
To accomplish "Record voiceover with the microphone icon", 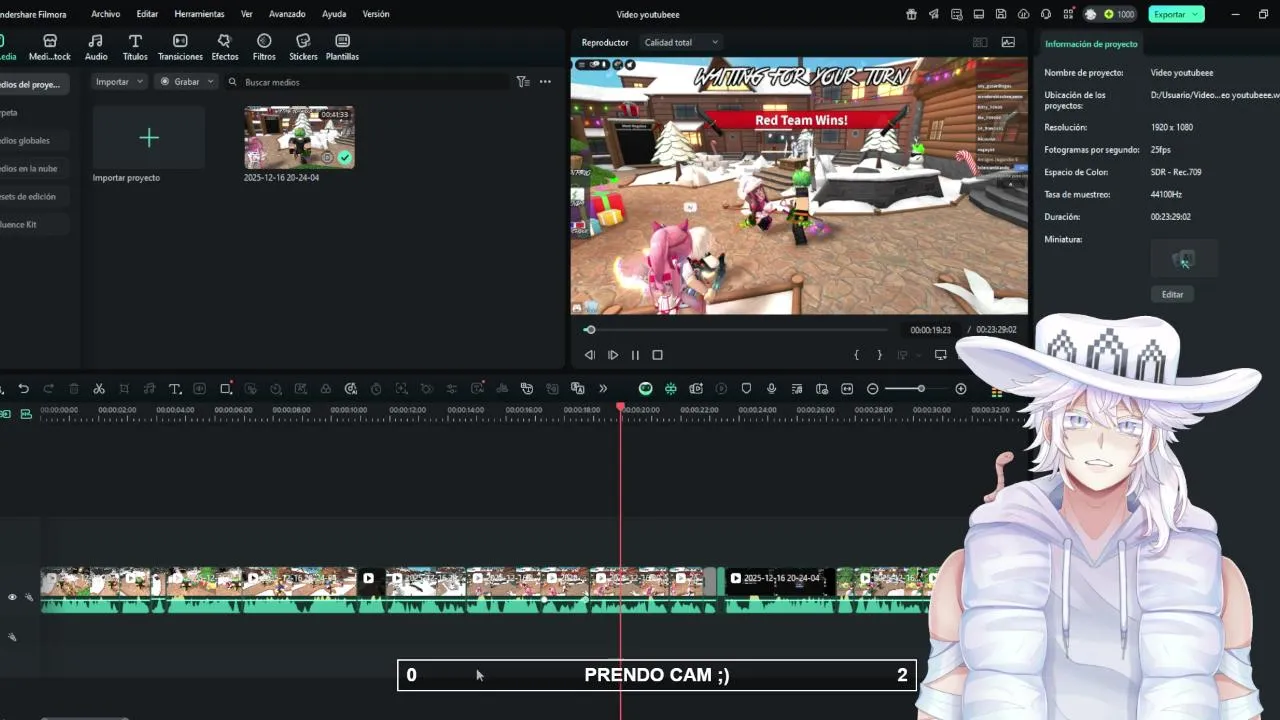I will (771, 389).
